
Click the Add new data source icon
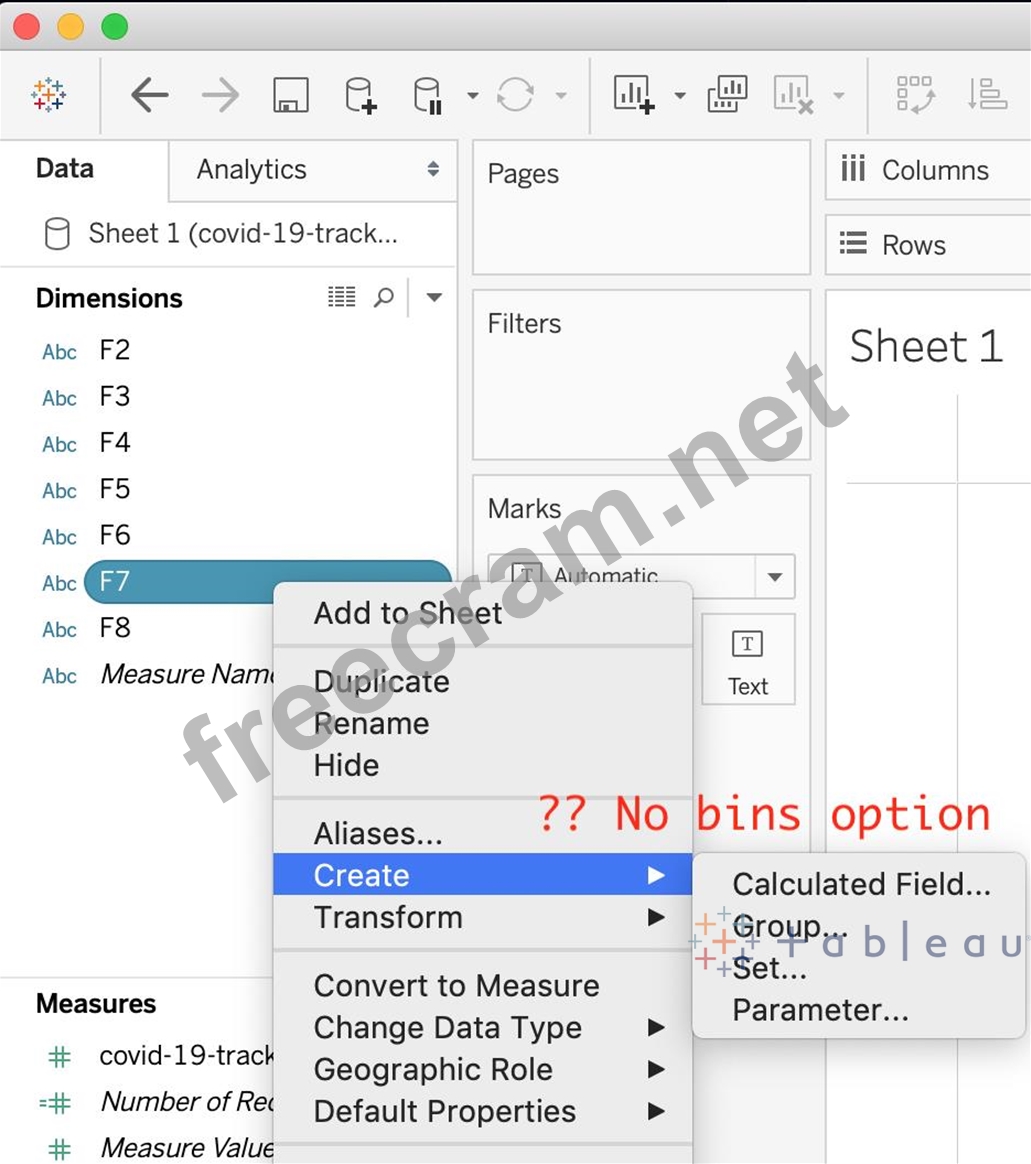pos(360,96)
